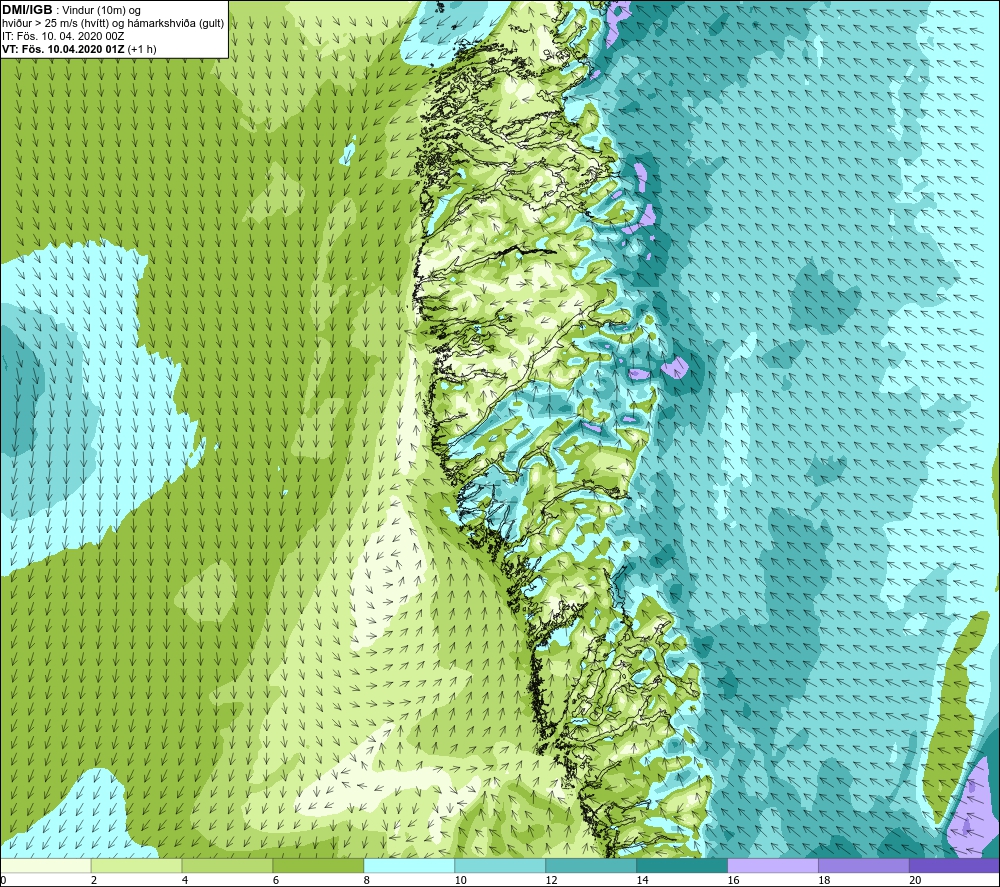Click the 'VT: Fös. 10.04.2020 01Z' line

63,49
